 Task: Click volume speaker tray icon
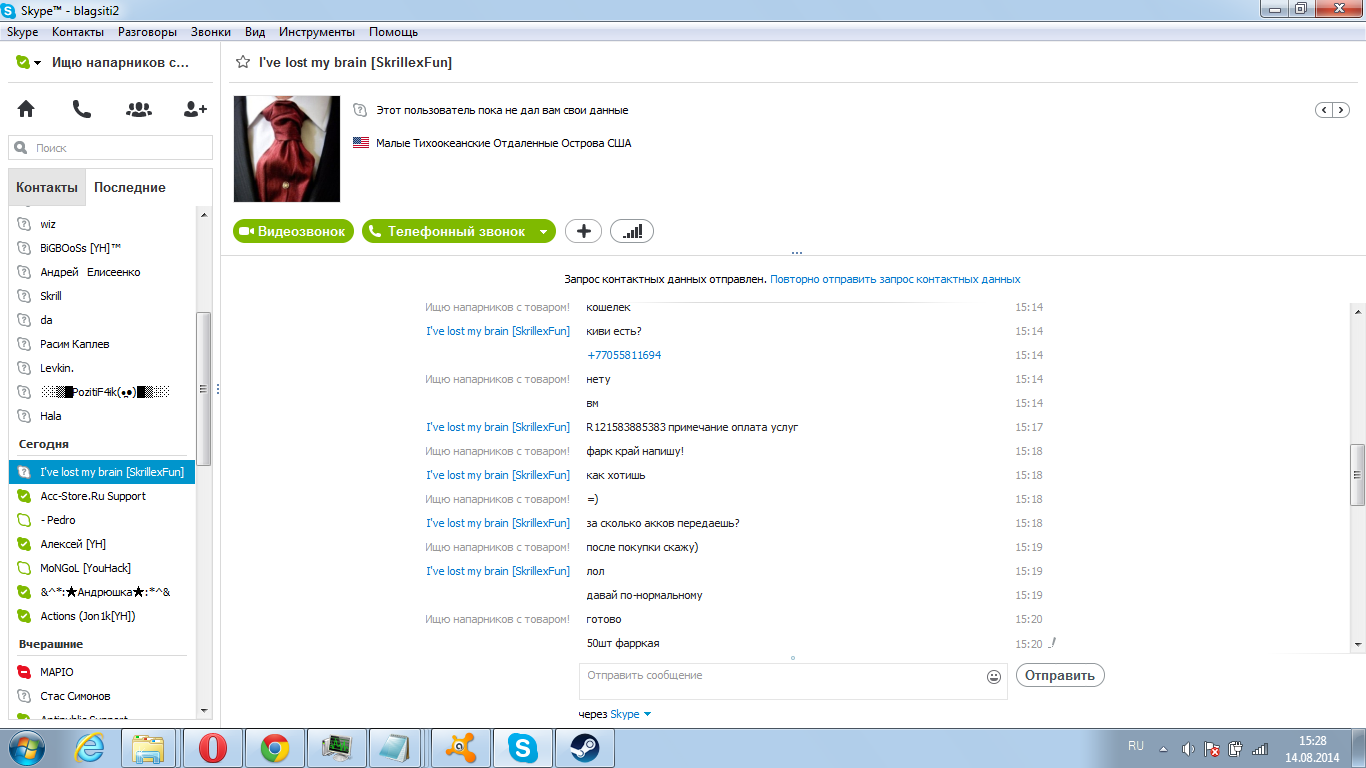pyautogui.click(x=1188, y=748)
